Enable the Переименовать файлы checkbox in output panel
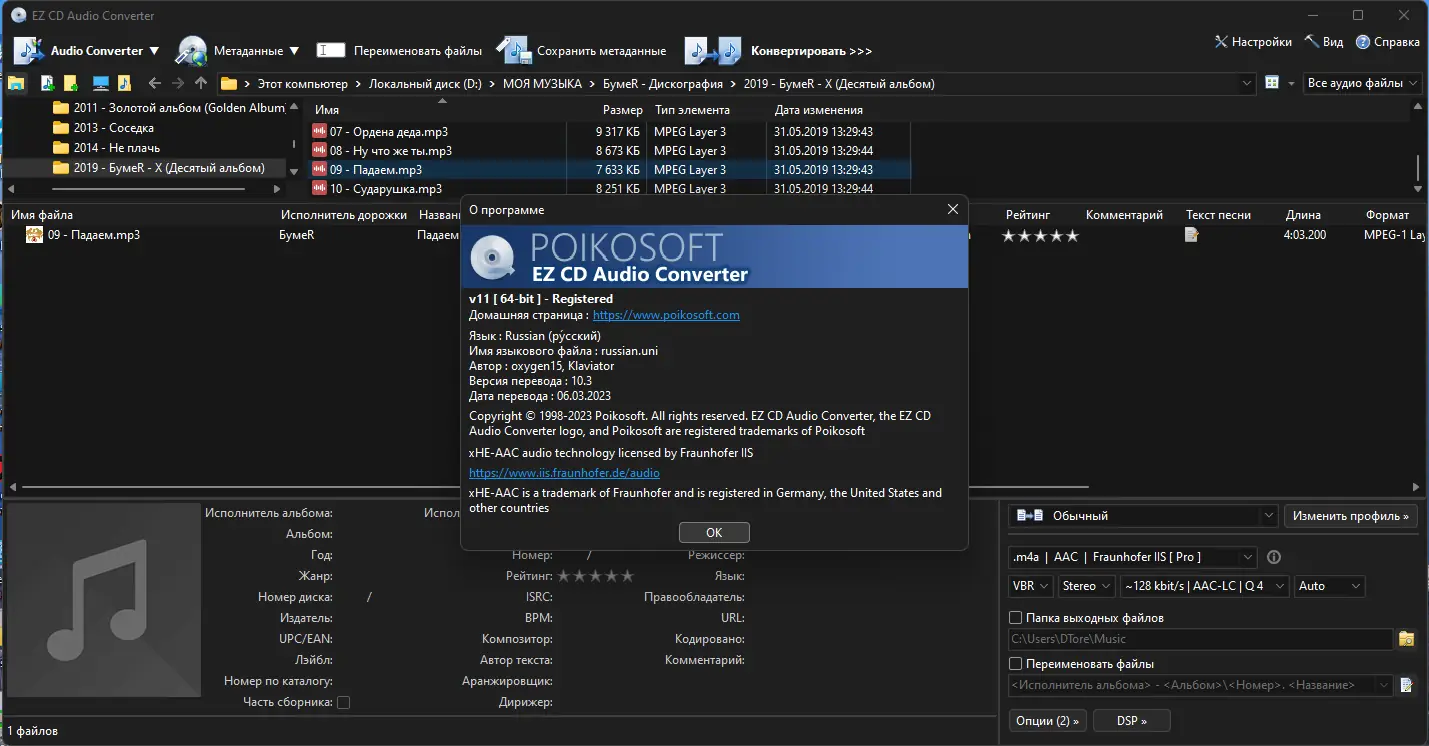The height and width of the screenshot is (746, 1429). point(1016,664)
